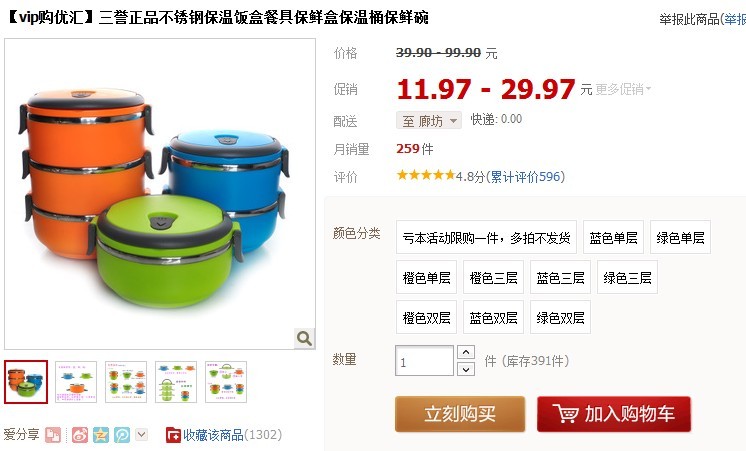The height and width of the screenshot is (451, 746).
Task: Share via the star Qzone icon
Action: 101,435
